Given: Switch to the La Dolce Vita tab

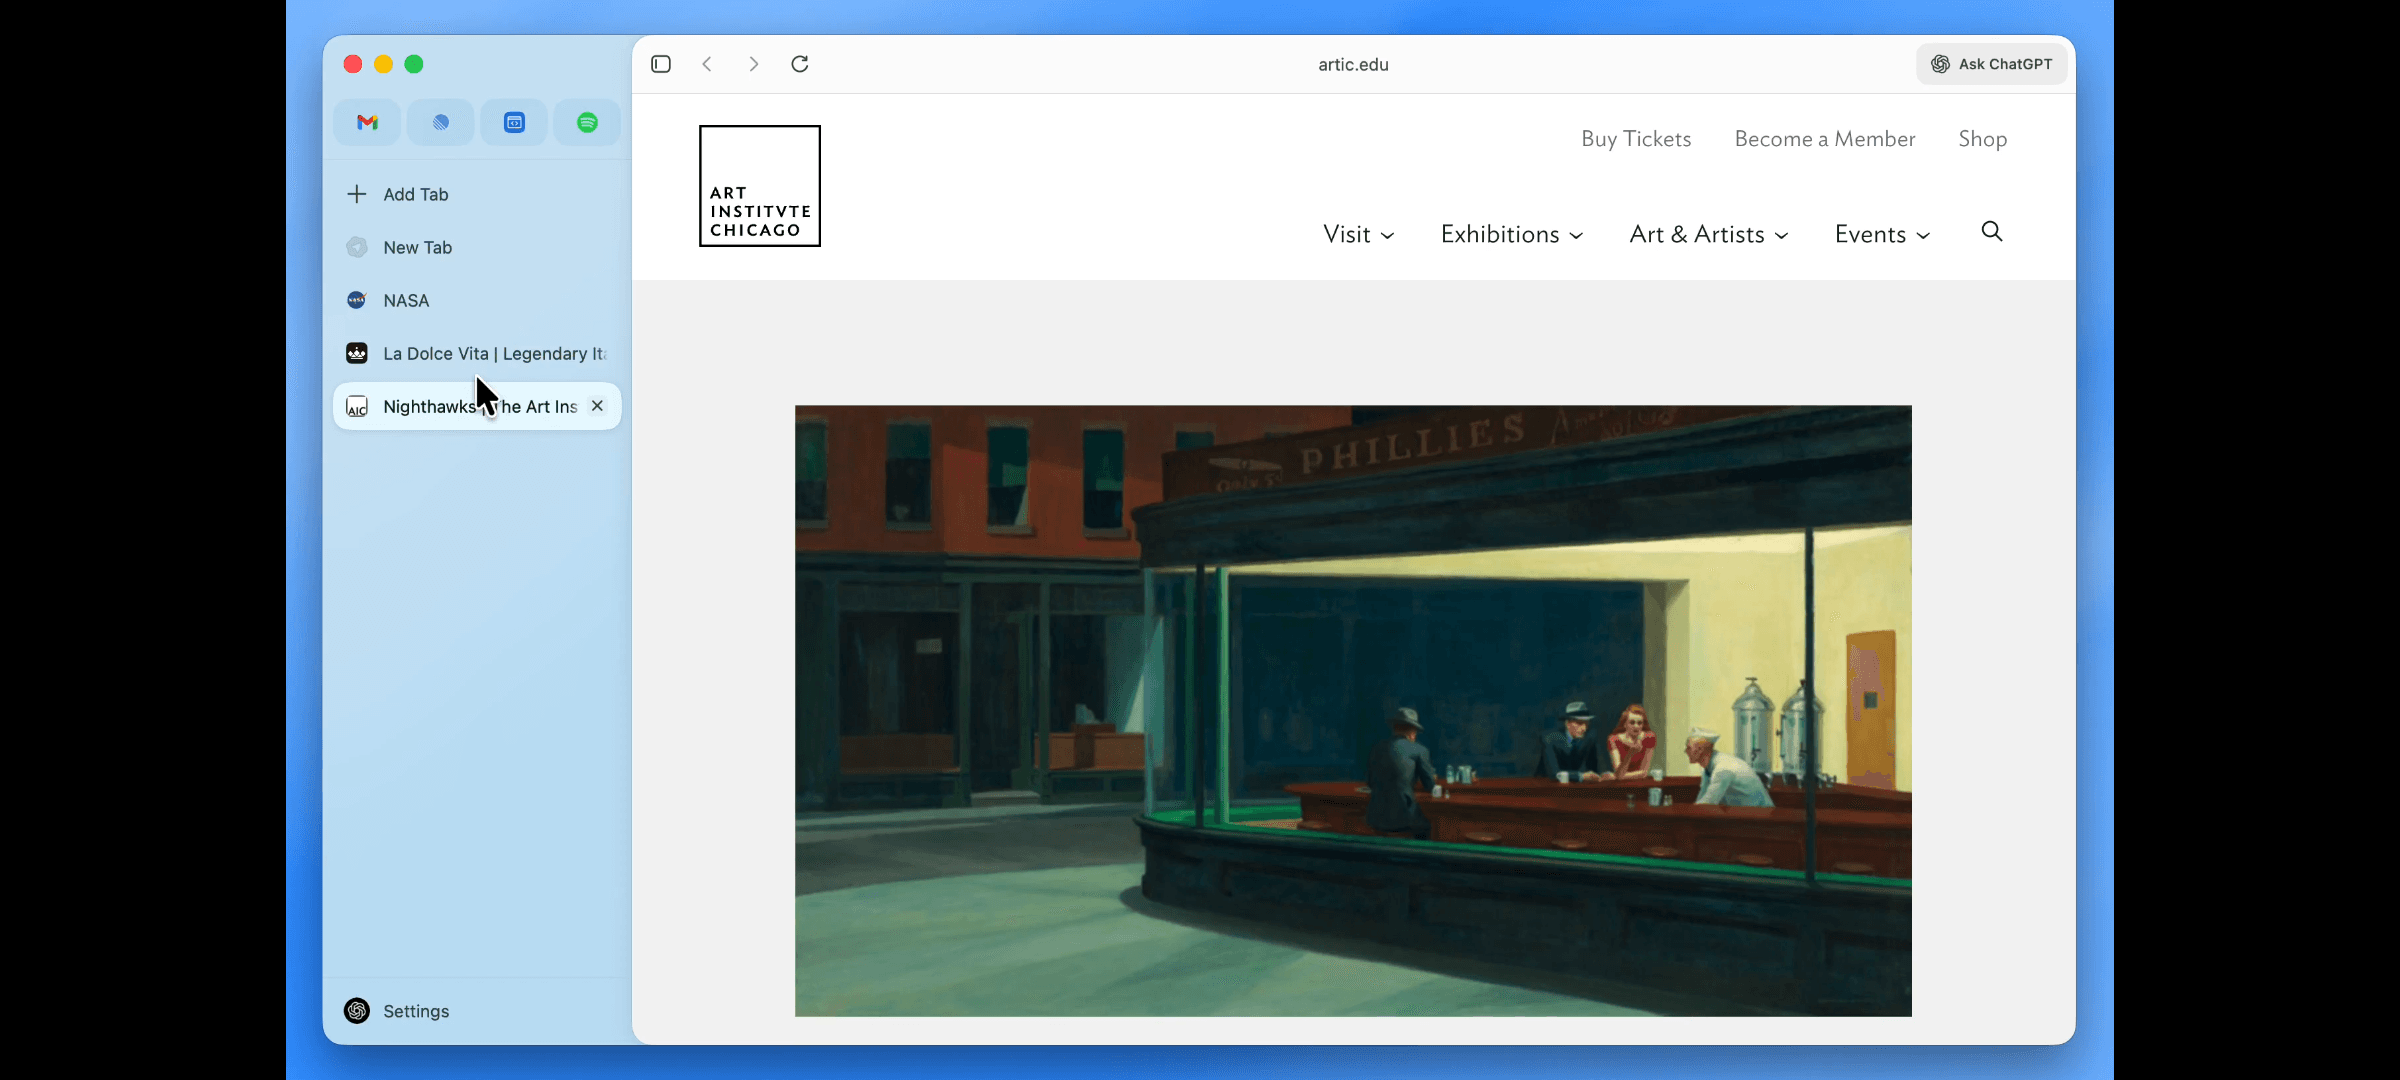Looking at the screenshot, I should coord(493,353).
